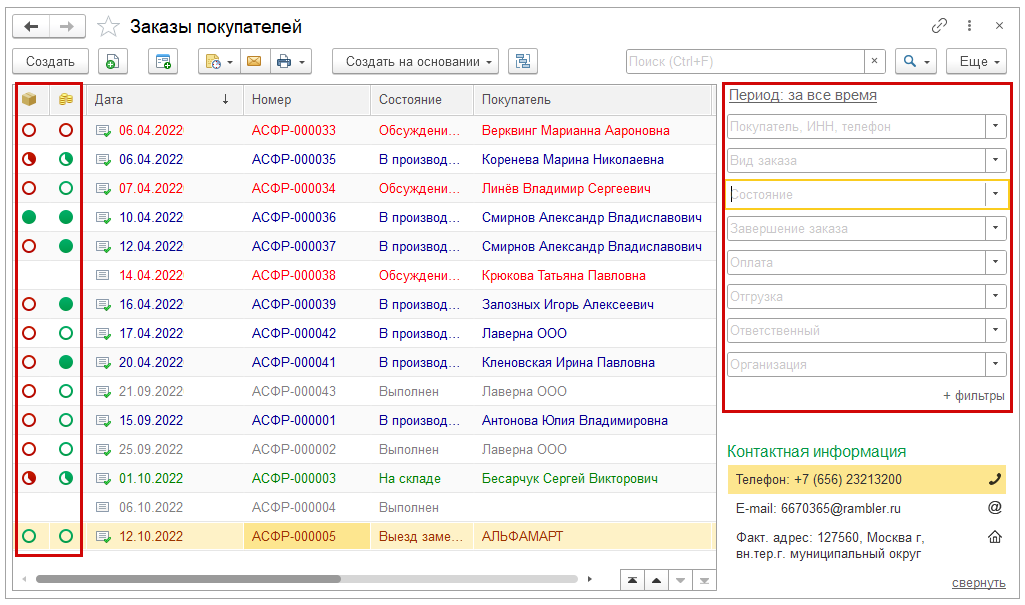Open the Период: за все время link
This screenshot has width=1025, height=605.
pyautogui.click(x=803, y=95)
